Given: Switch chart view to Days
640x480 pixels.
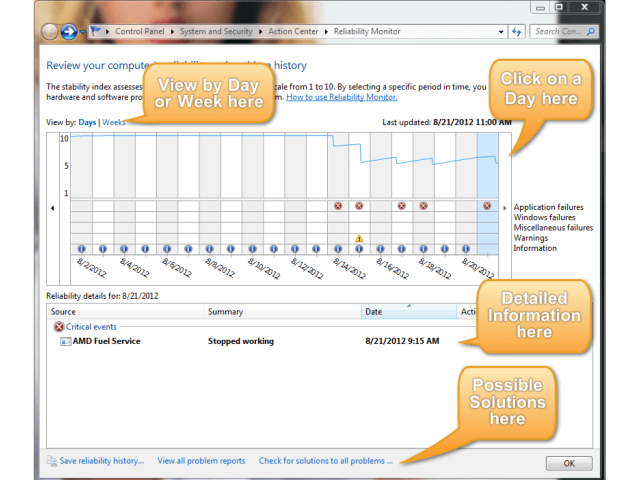Looking at the screenshot, I should 88,123.
